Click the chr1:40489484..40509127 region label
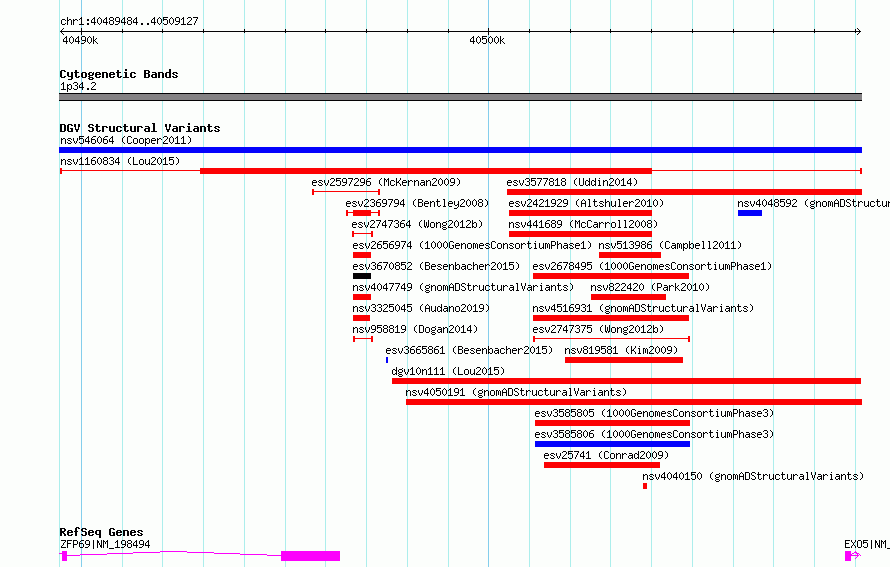This screenshot has width=890, height=567. [129, 21]
